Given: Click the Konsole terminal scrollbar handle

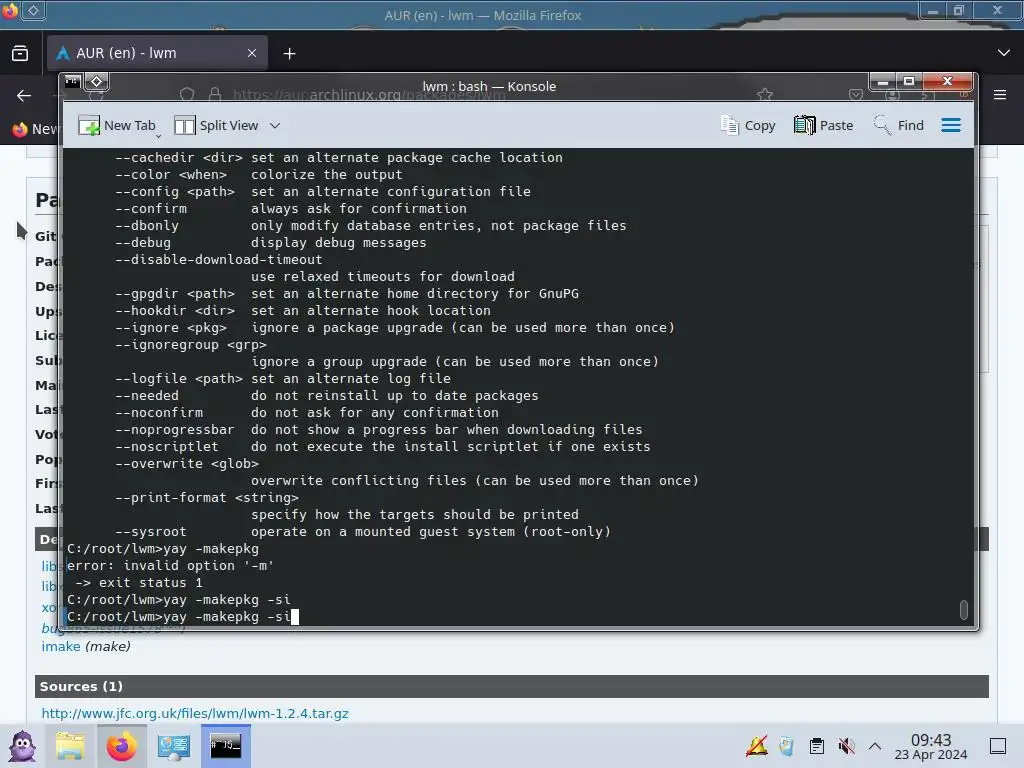Looking at the screenshot, I should 963,609.
